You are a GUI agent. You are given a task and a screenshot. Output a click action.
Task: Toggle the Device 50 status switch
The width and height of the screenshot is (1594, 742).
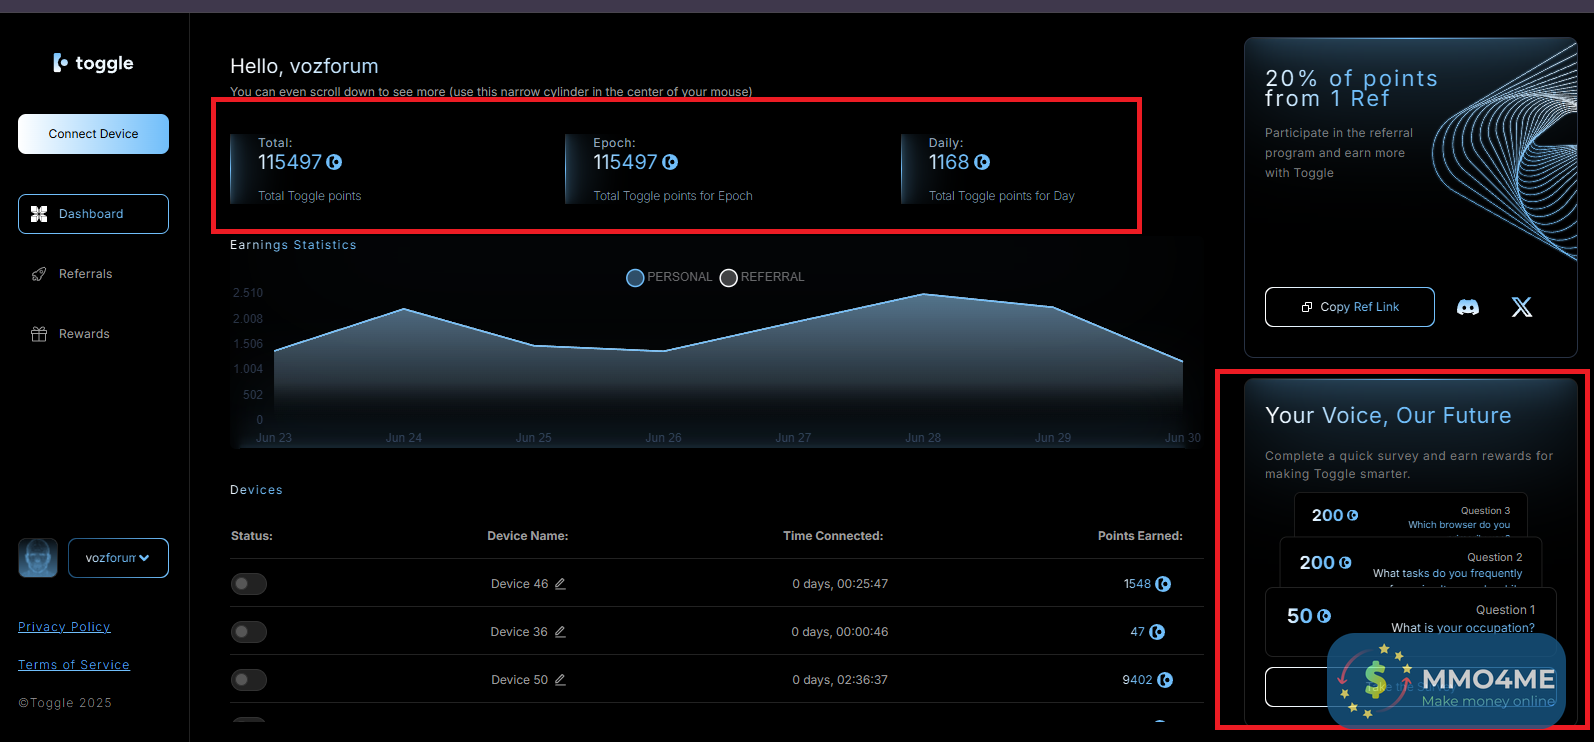tap(248, 680)
